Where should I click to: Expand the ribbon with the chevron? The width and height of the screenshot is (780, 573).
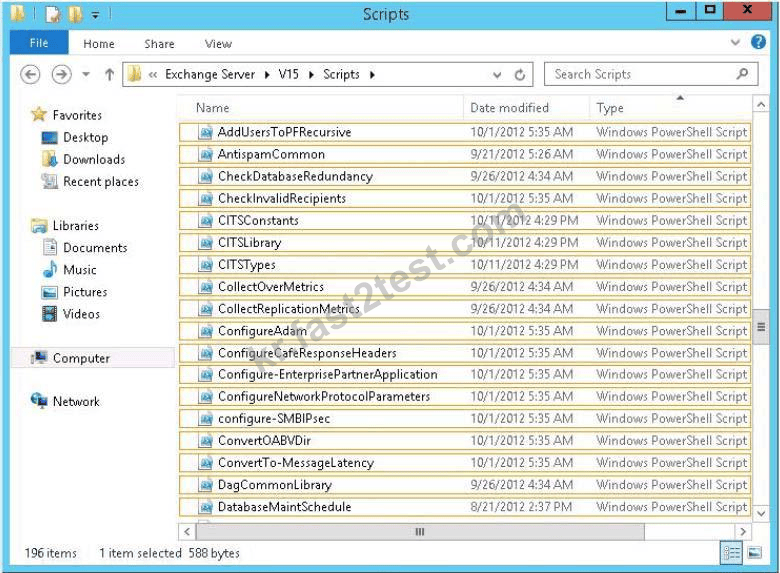(x=735, y=42)
